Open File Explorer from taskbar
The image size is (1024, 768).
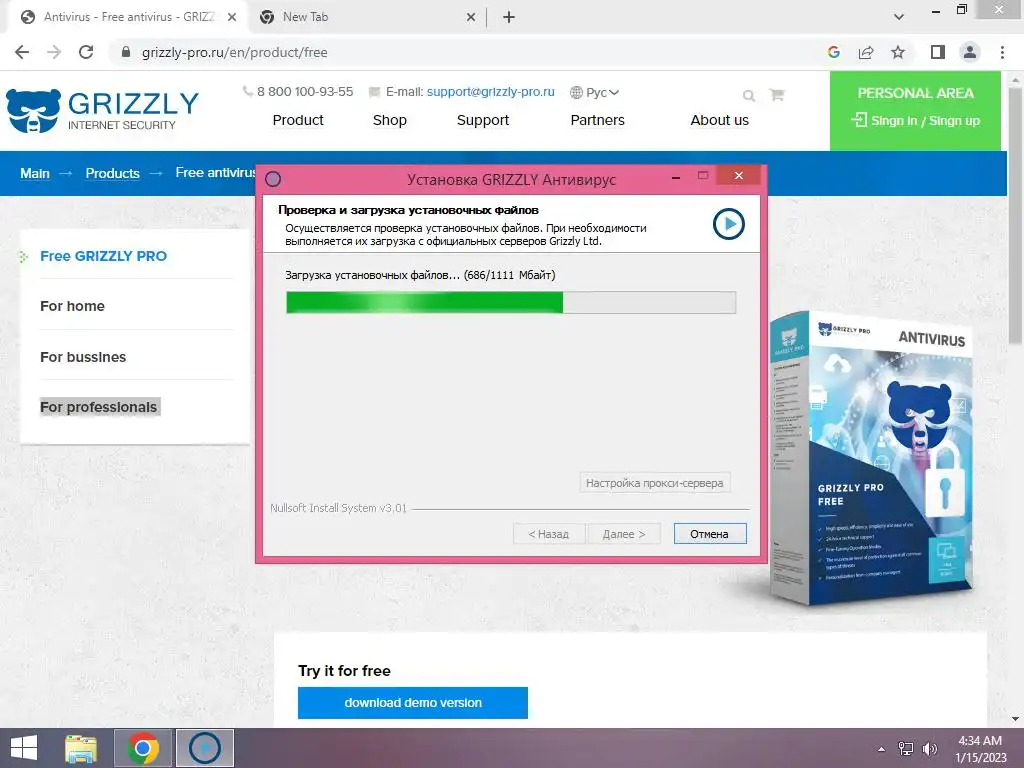coord(81,748)
